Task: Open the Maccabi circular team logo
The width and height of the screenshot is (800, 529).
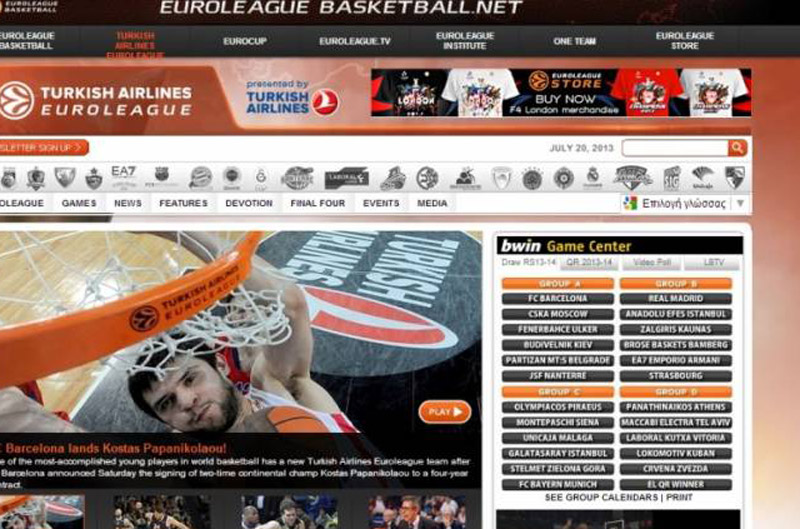Action: click(x=427, y=178)
